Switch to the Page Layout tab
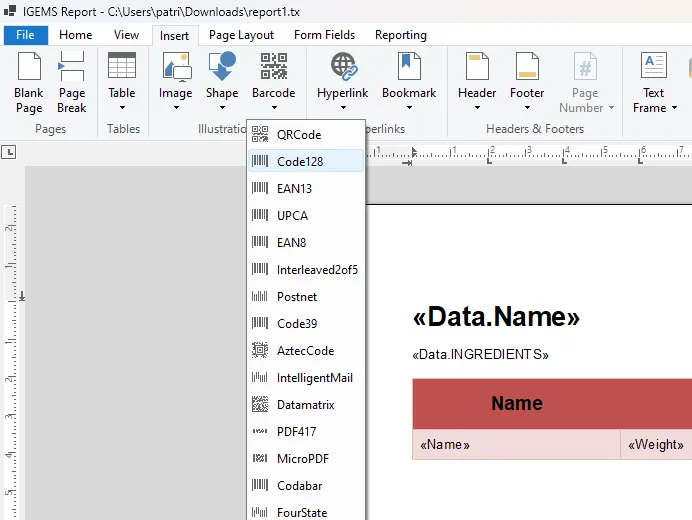 pos(241,35)
